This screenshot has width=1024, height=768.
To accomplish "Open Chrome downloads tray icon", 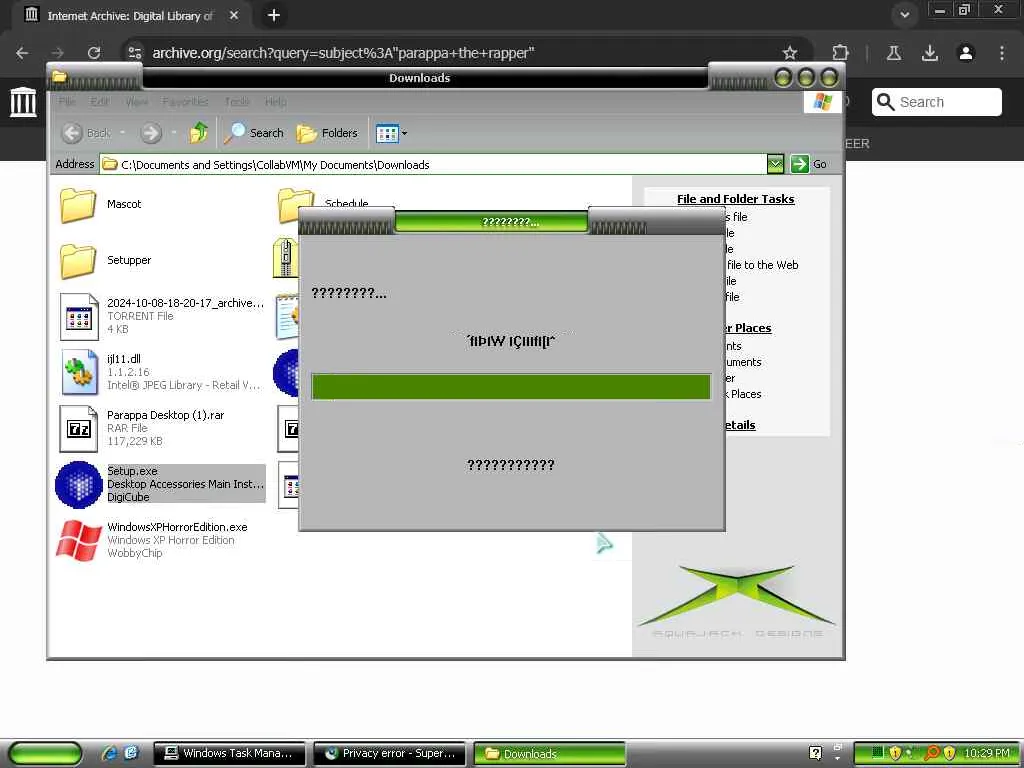I will (929, 53).
